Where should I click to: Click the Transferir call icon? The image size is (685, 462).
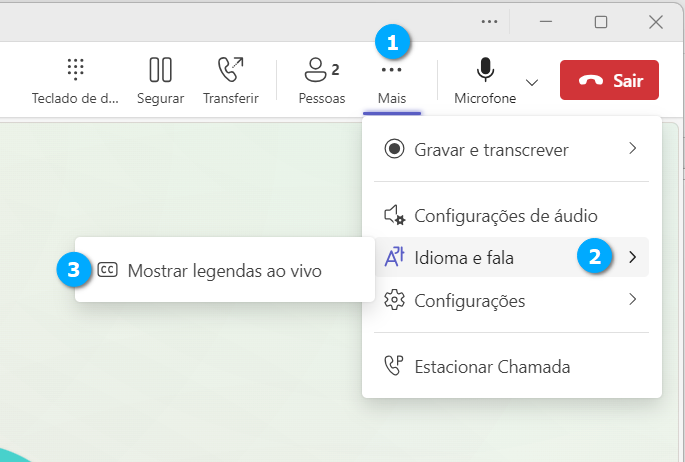tap(230, 70)
